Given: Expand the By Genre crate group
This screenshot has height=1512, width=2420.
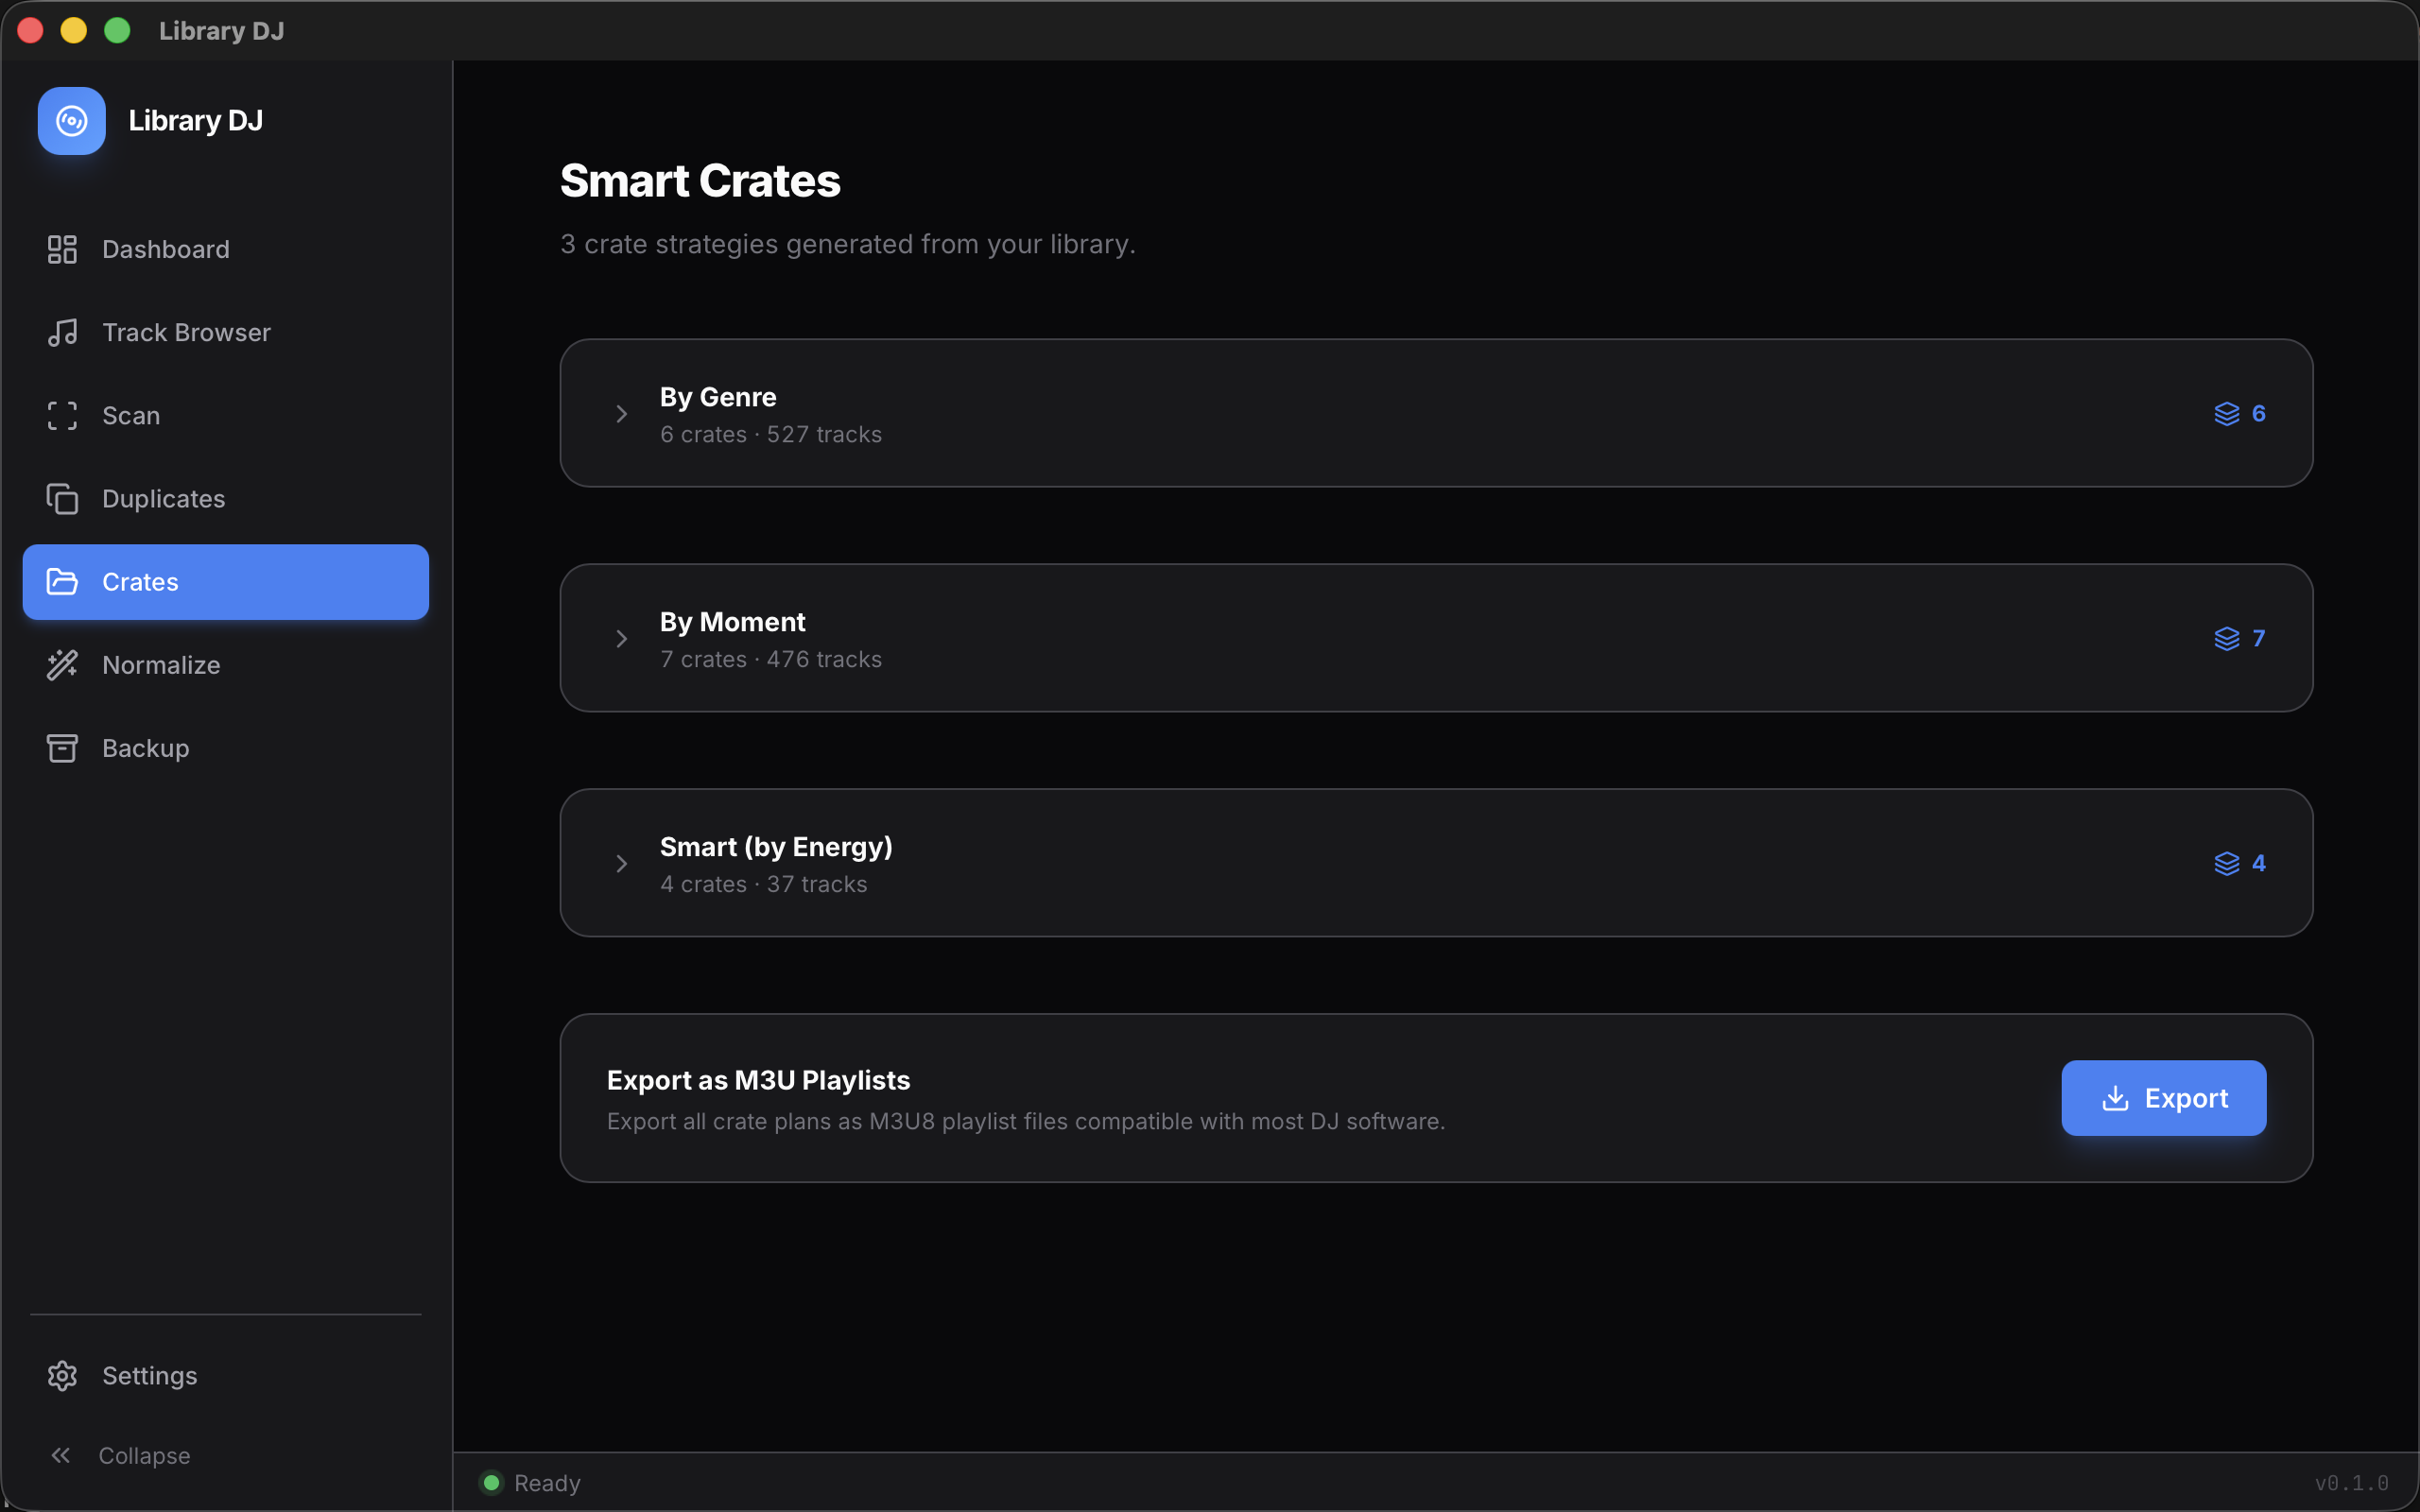Looking at the screenshot, I should [621, 413].
